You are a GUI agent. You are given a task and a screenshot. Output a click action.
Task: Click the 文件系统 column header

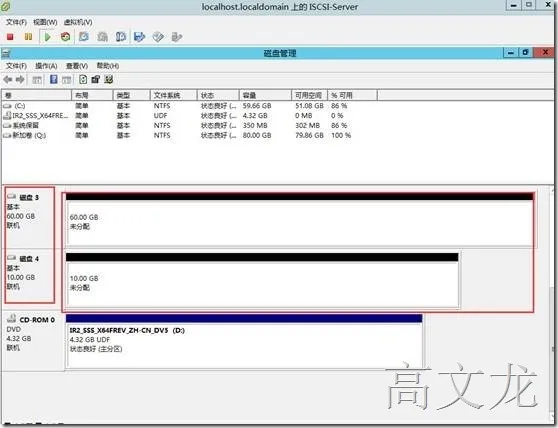point(174,95)
